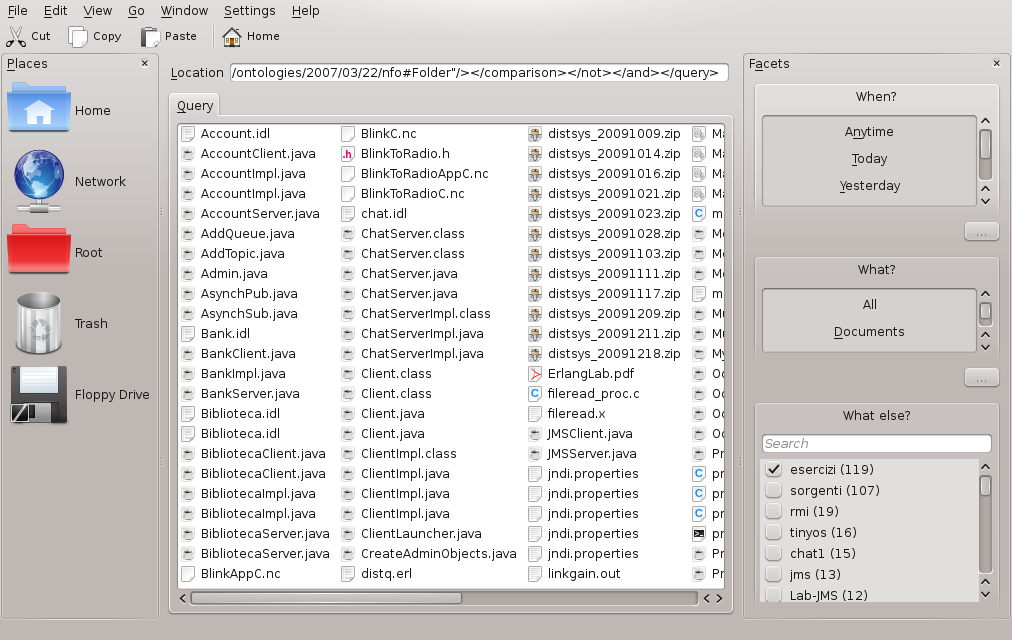Expand more options under When? facet
Screen dimensions: 1012x640
tap(981, 232)
